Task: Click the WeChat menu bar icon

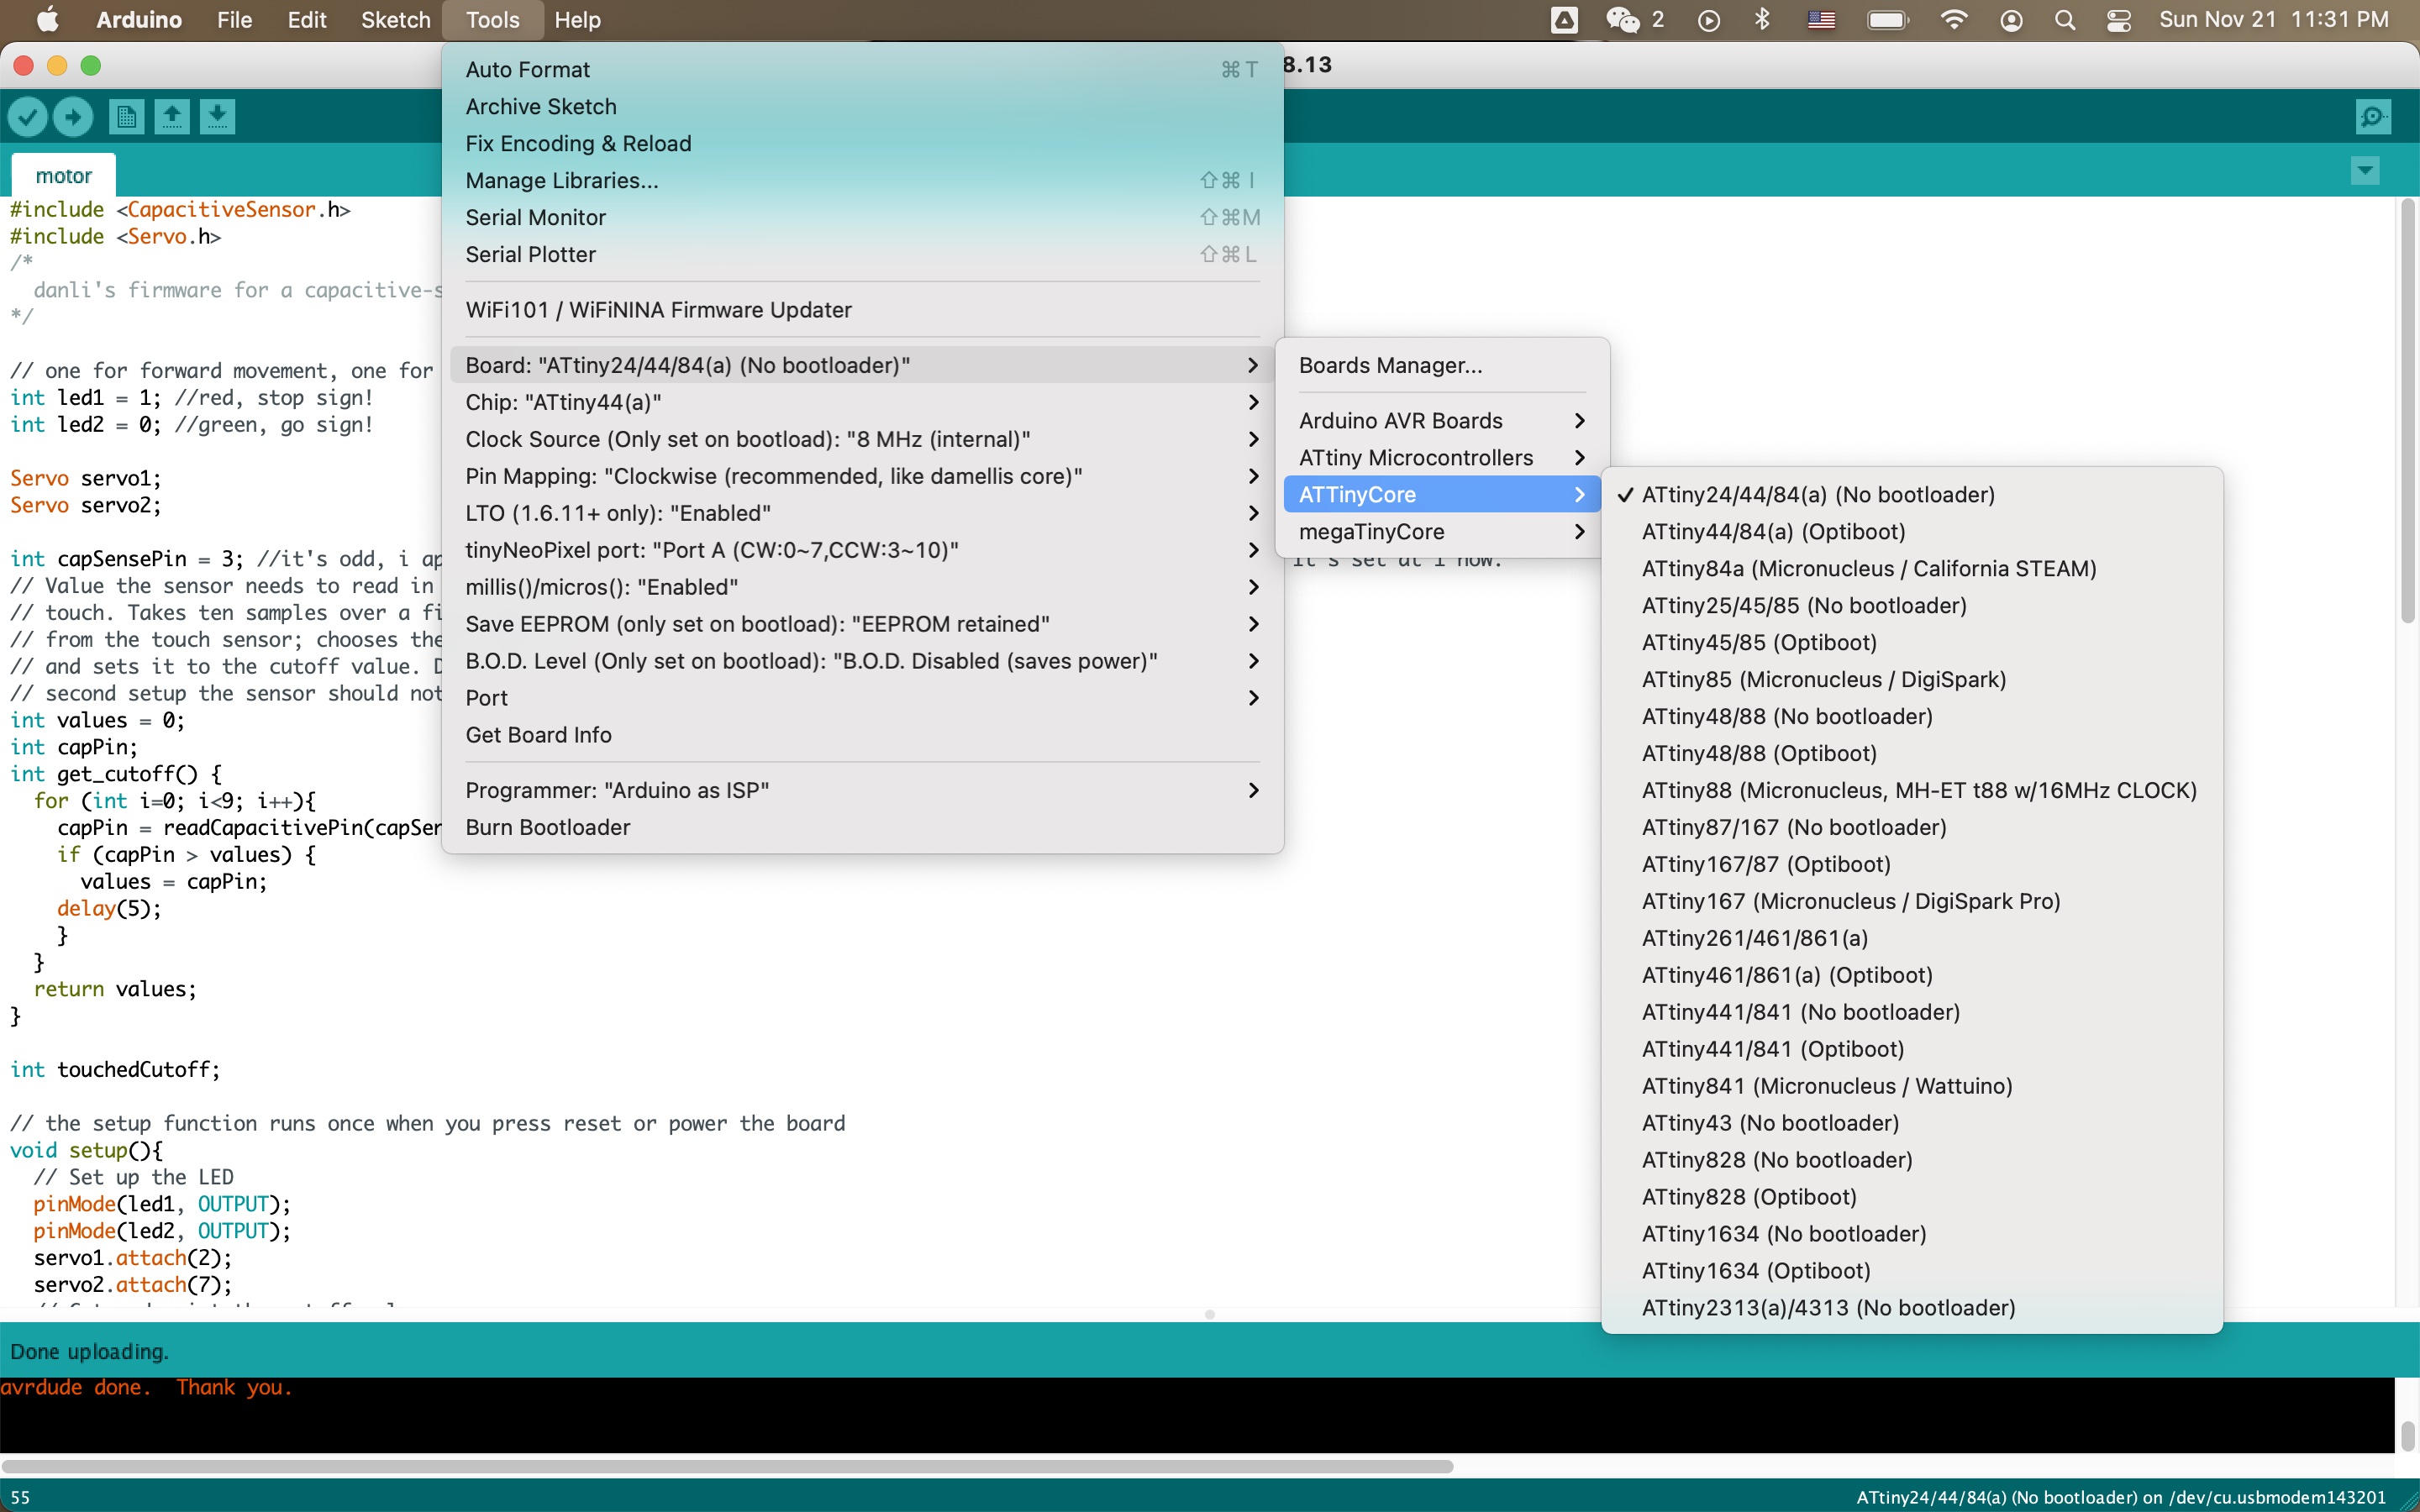Action: 1622,20
